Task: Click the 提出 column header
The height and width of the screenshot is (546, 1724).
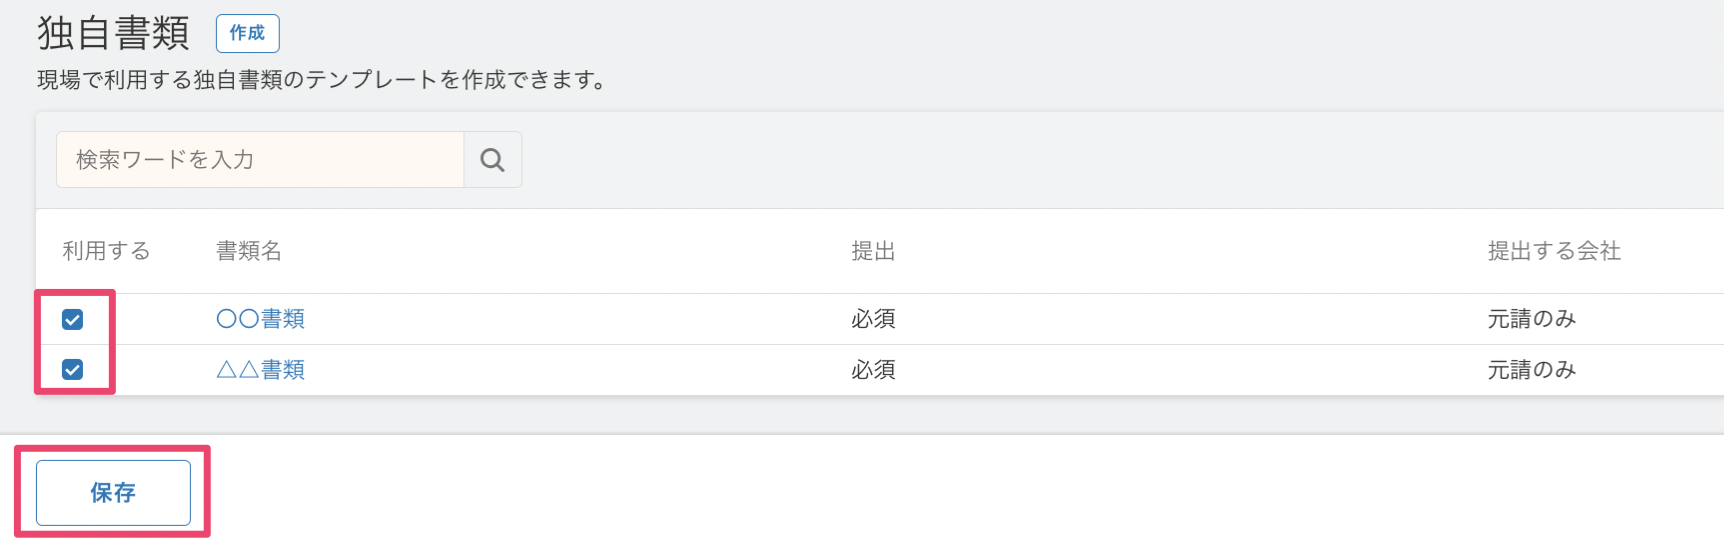Action: coord(873,251)
